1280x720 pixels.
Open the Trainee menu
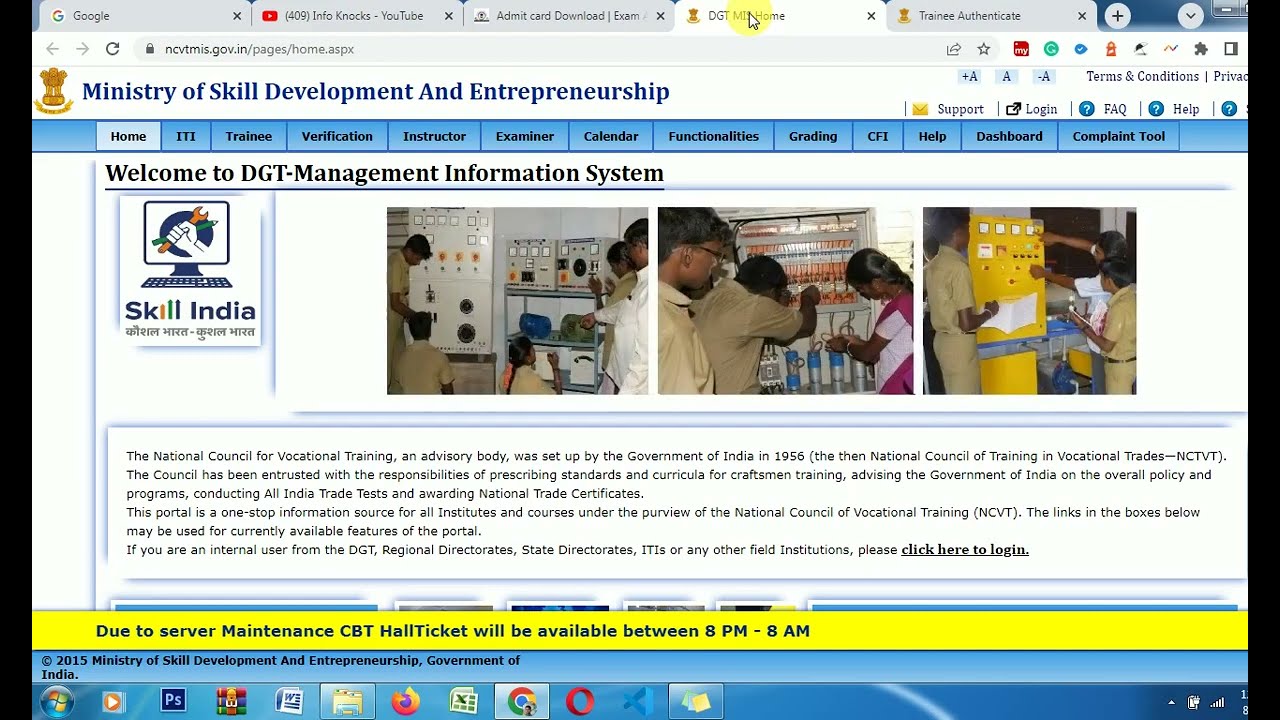[x=249, y=136]
